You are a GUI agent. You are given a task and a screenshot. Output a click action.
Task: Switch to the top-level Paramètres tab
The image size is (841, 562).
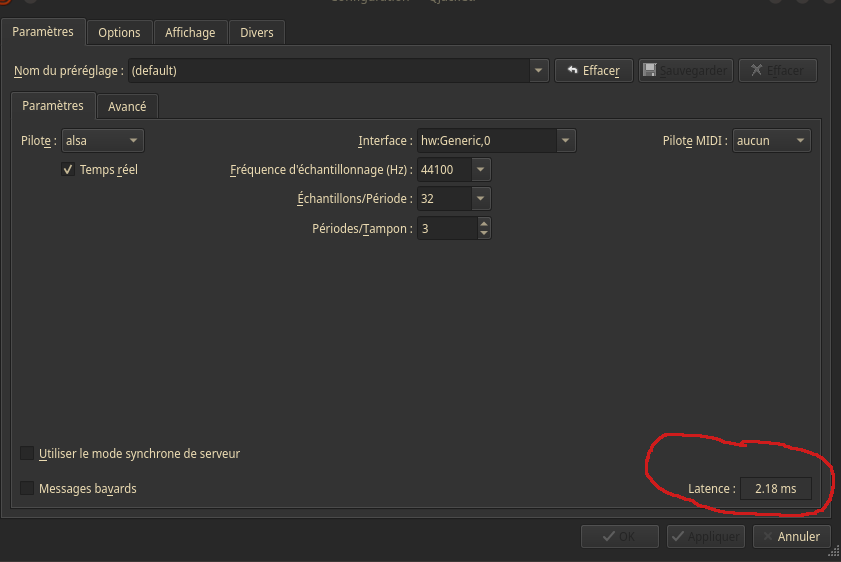[43, 32]
